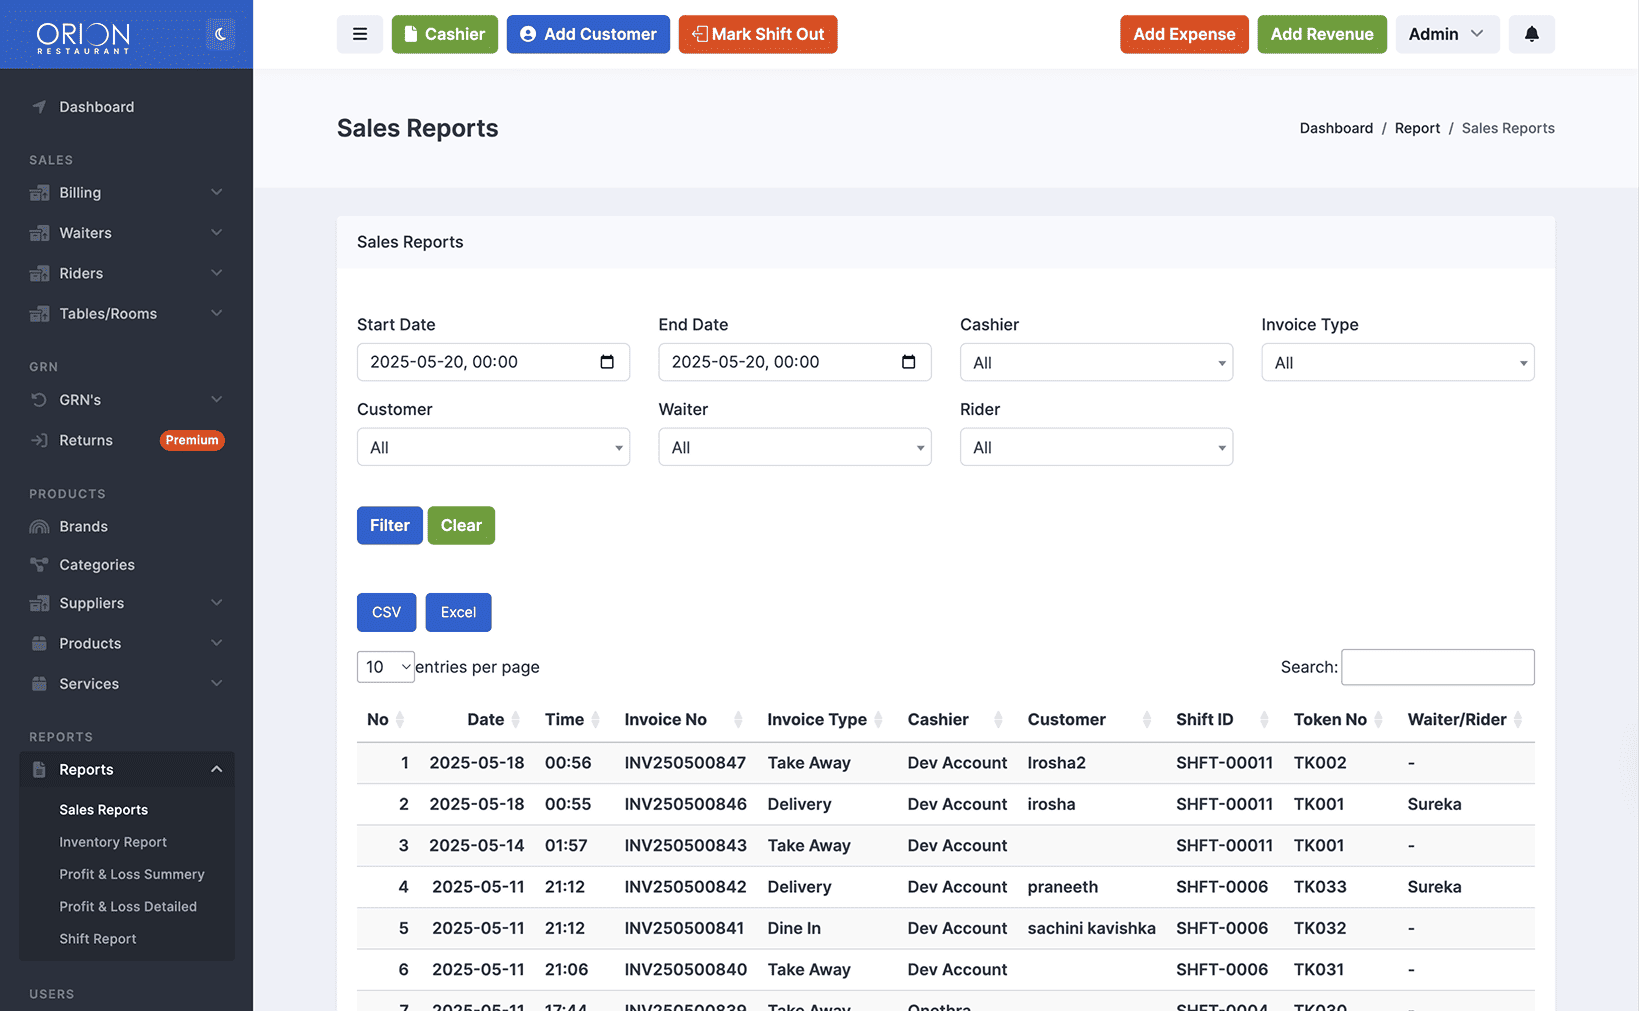The height and width of the screenshot is (1011, 1639).
Task: Click Tables/Rooms icon in sidebar
Action: tap(39, 314)
